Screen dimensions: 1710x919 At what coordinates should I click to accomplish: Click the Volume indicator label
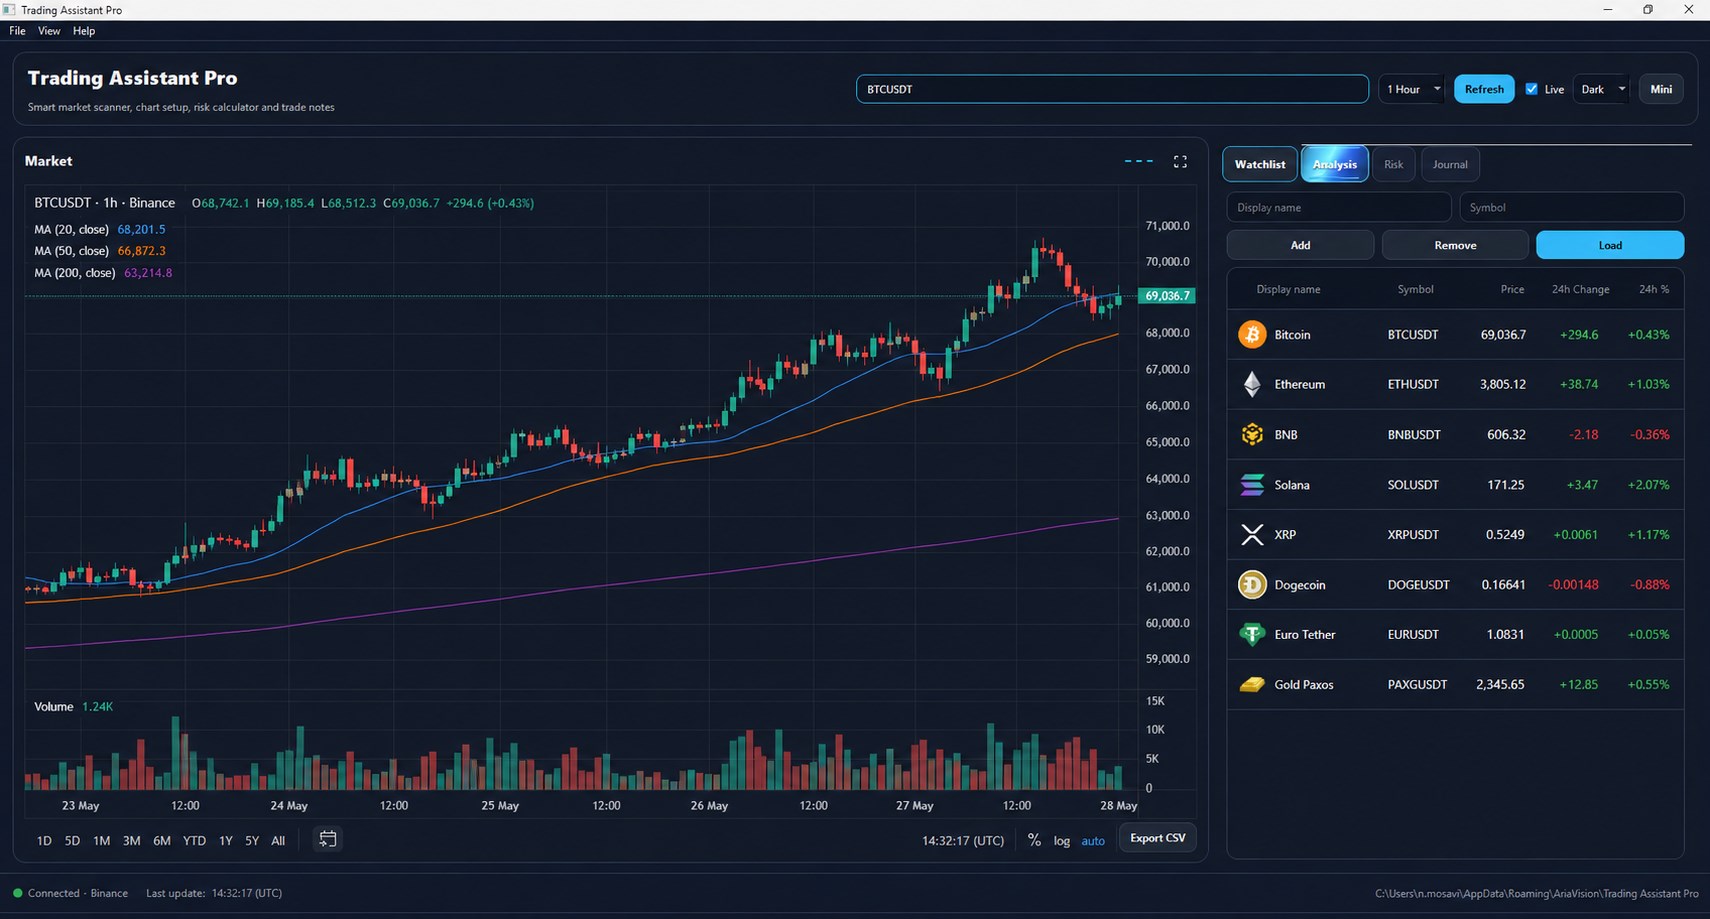[x=53, y=707]
